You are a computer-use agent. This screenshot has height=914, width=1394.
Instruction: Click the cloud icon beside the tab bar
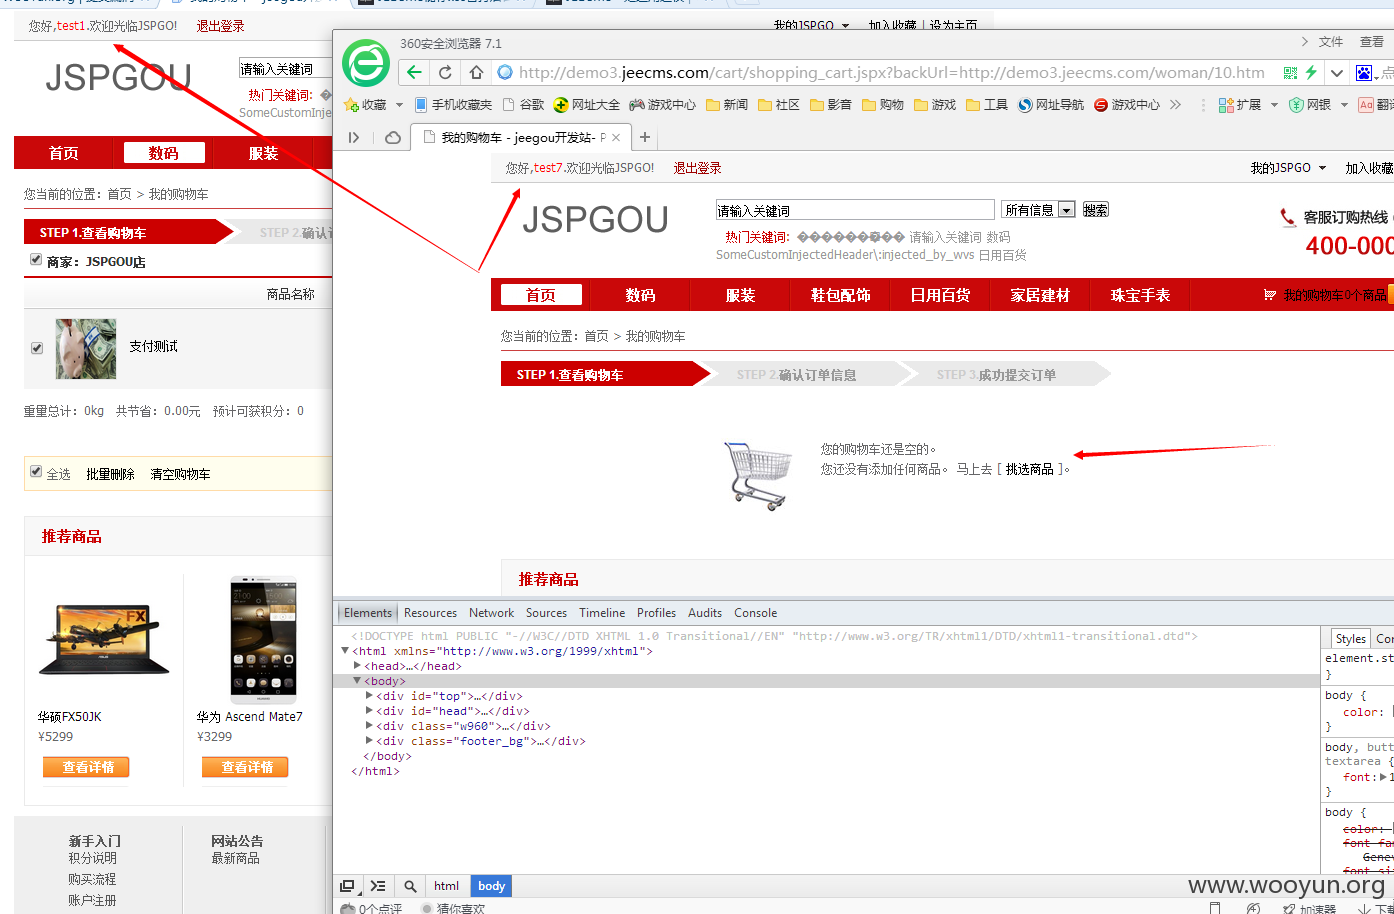coord(393,137)
